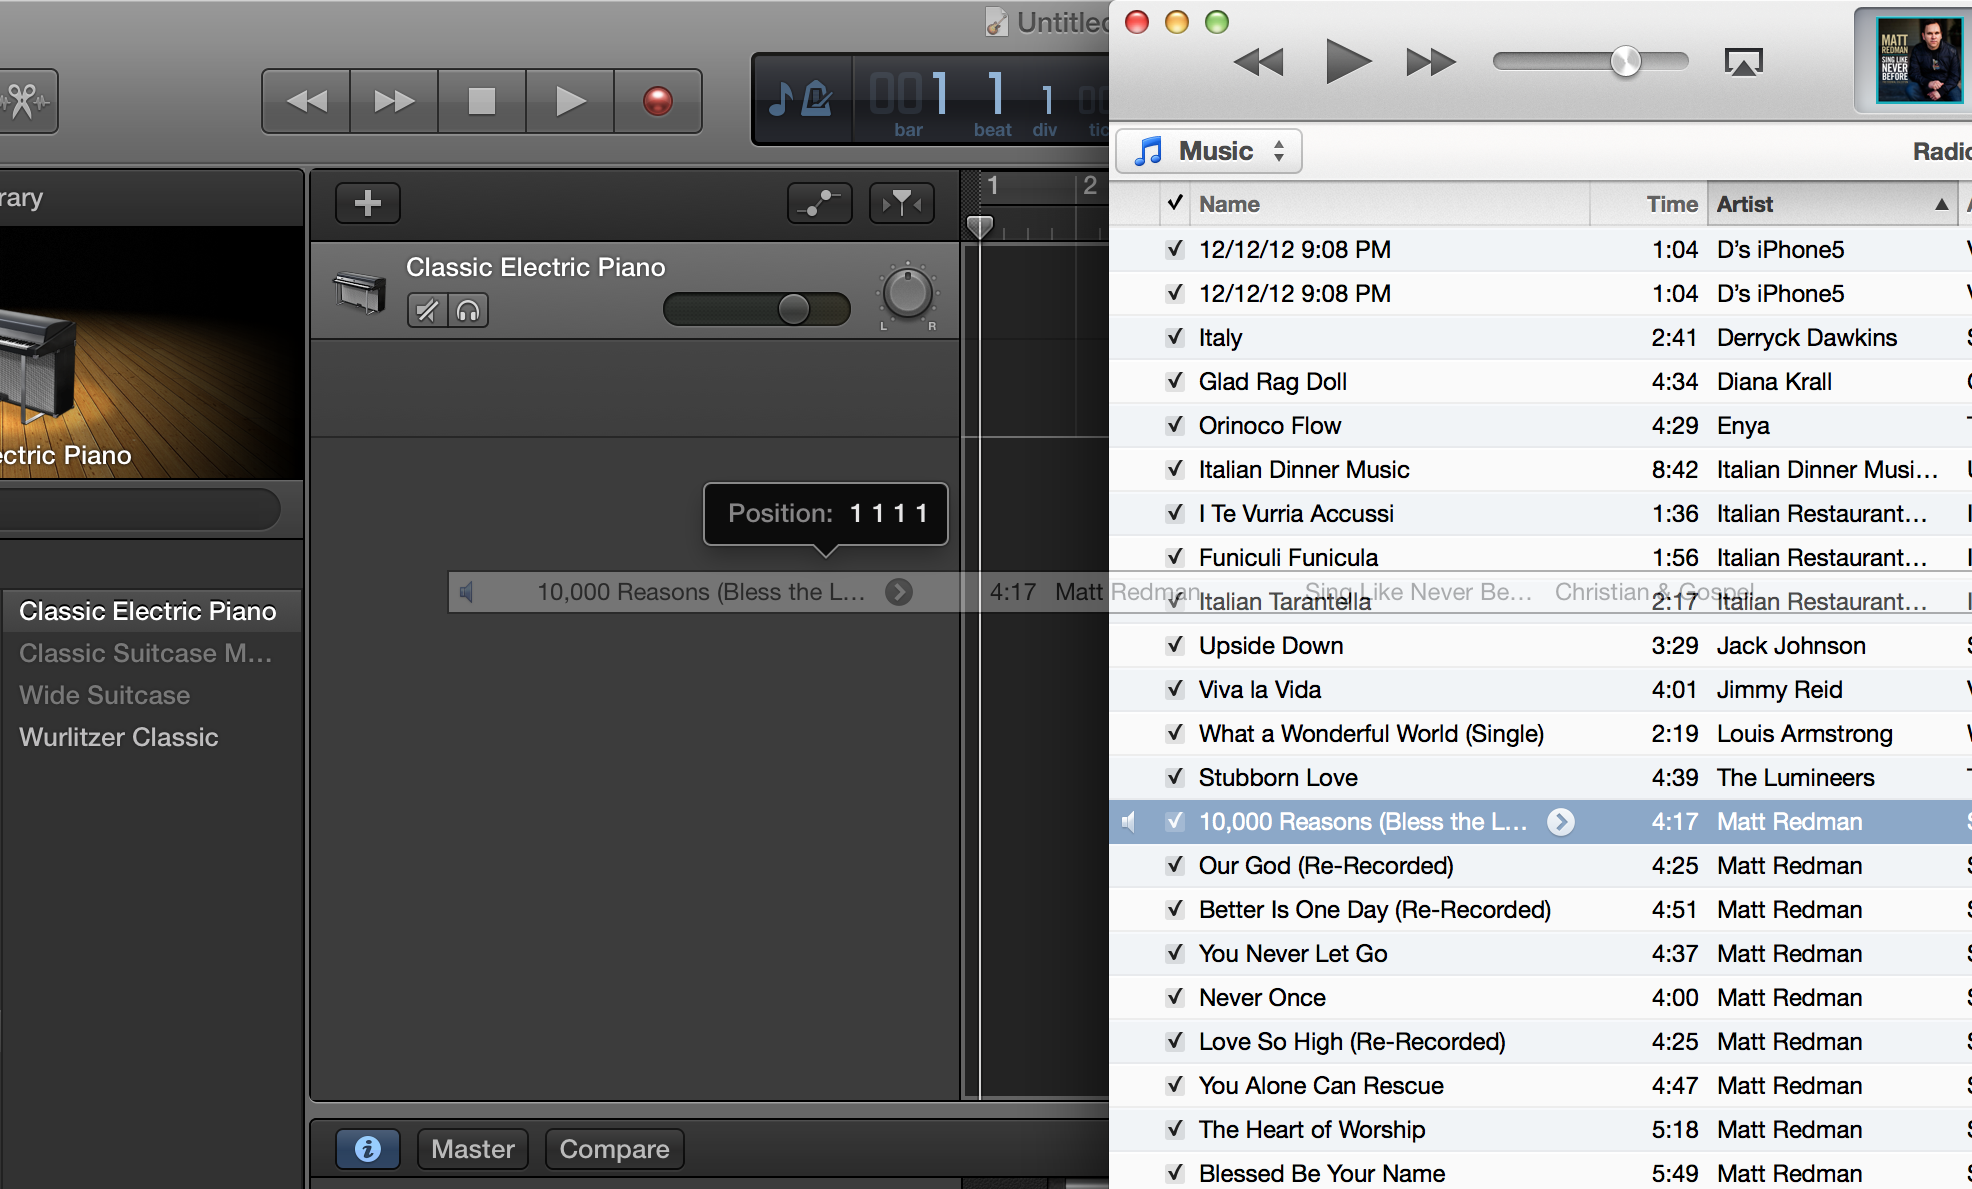Uncheck the Never Once checkbox

(1175, 997)
